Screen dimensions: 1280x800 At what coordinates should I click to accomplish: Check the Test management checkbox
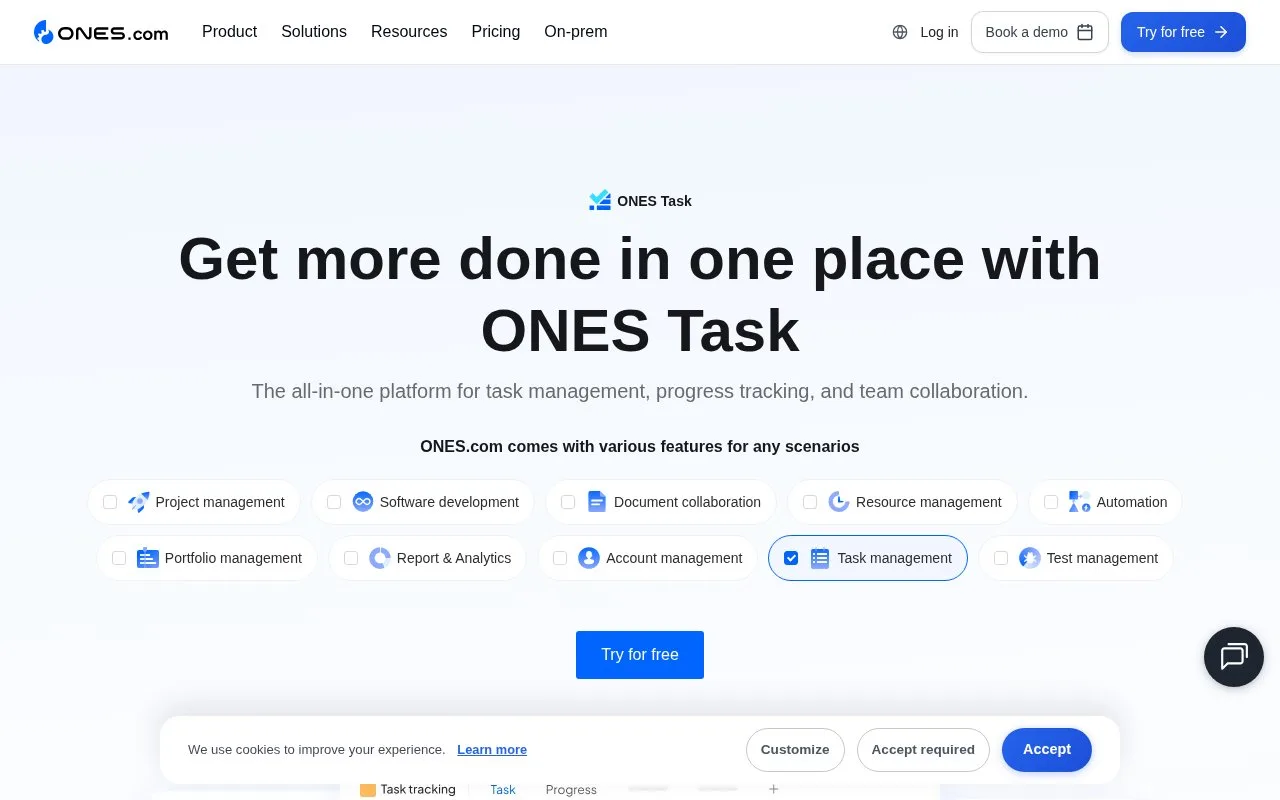1001,558
